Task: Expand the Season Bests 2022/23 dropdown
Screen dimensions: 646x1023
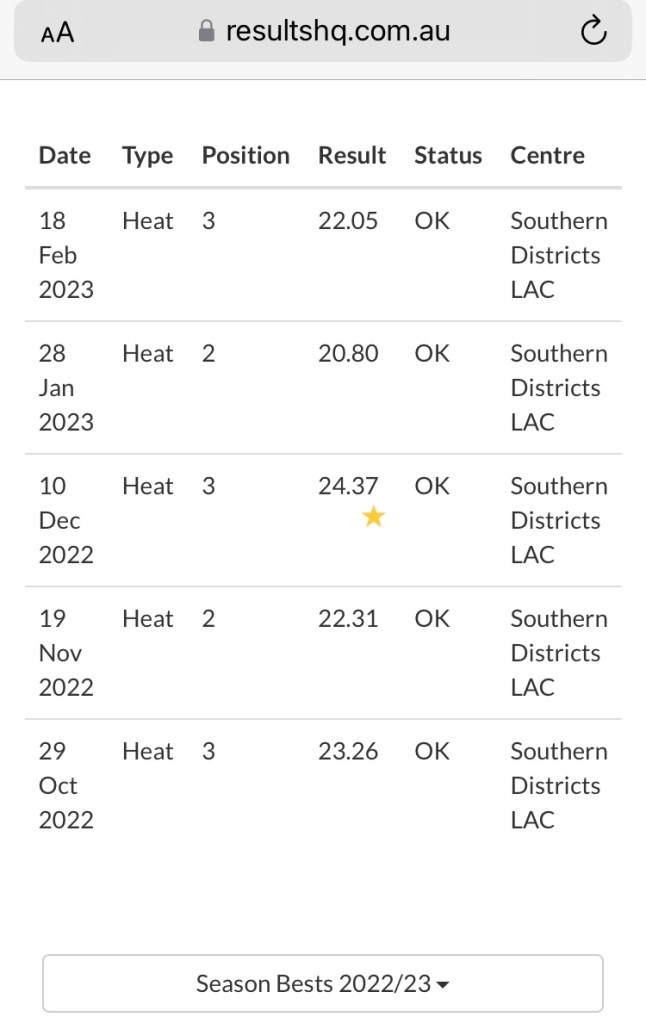Action: (x=322, y=983)
